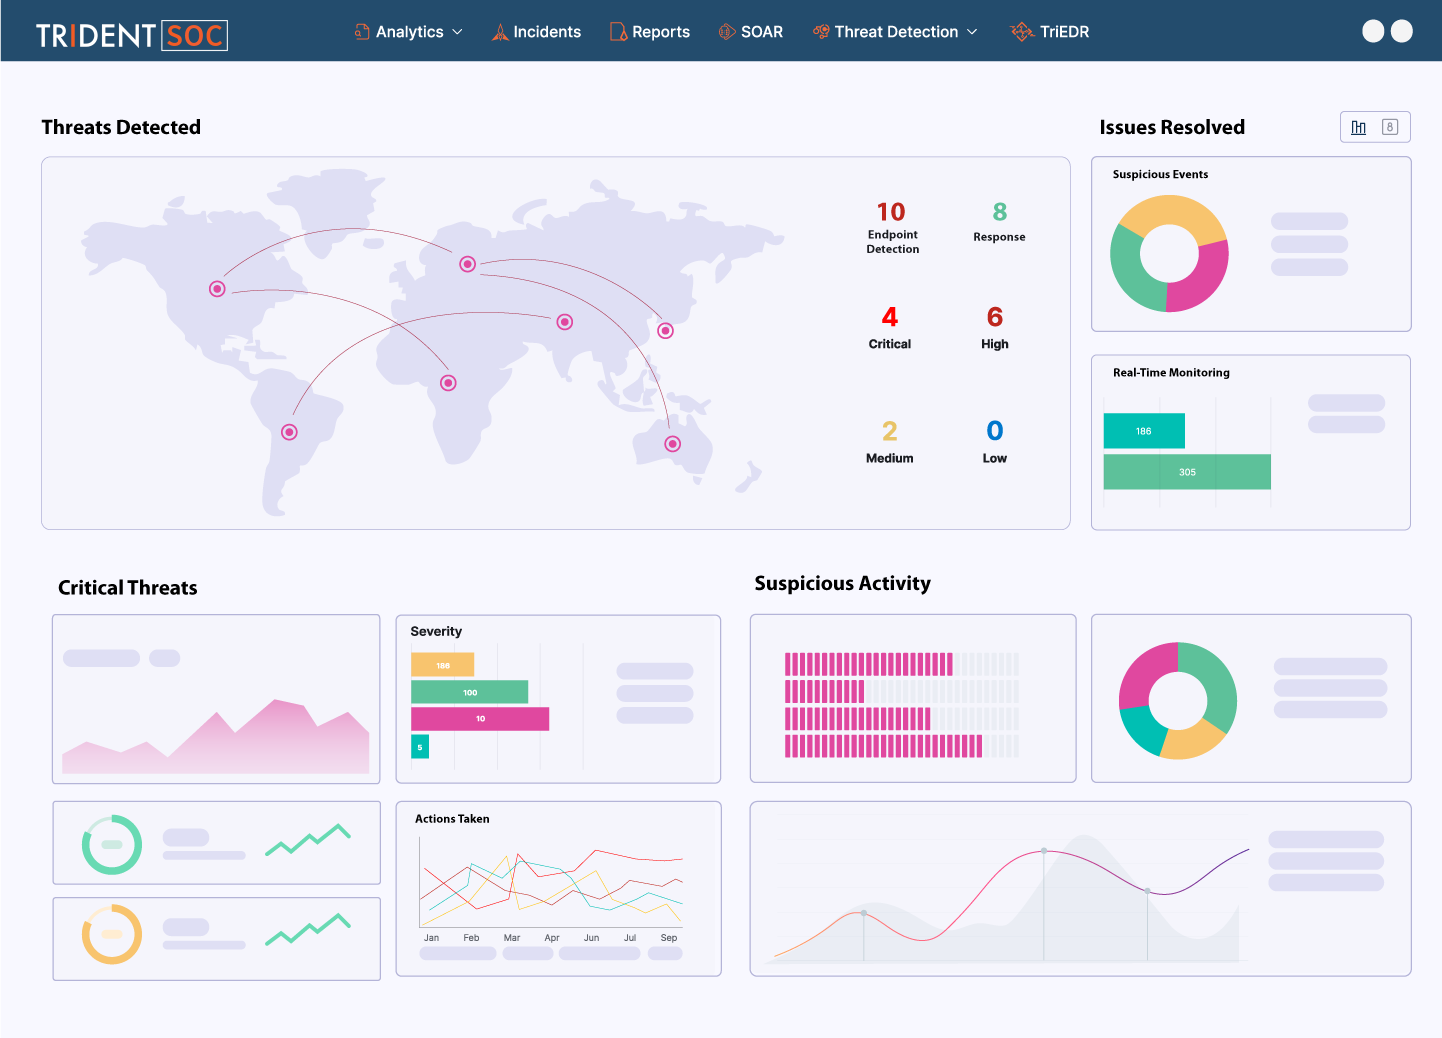Expand the Threat Detection dropdown chevron
1442x1038 pixels.
[972, 32]
